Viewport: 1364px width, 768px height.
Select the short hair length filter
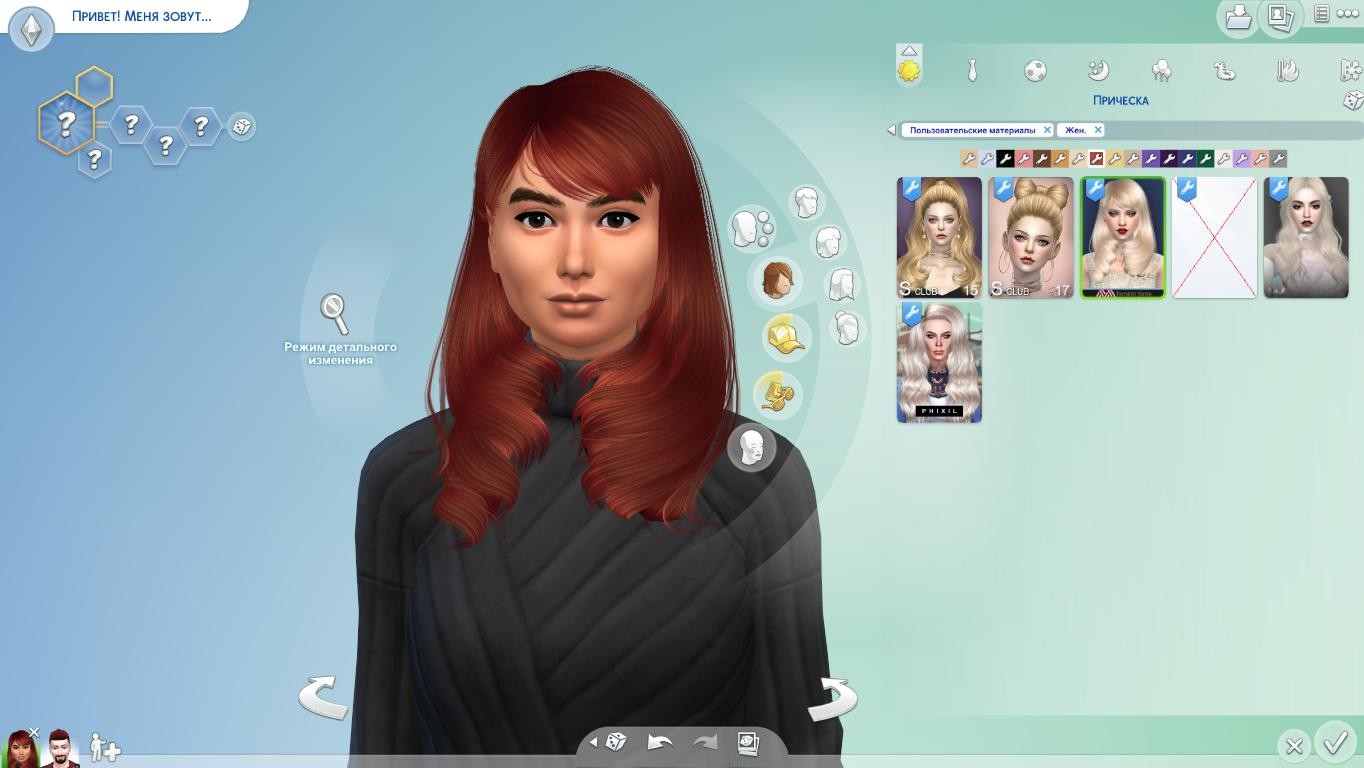(807, 202)
